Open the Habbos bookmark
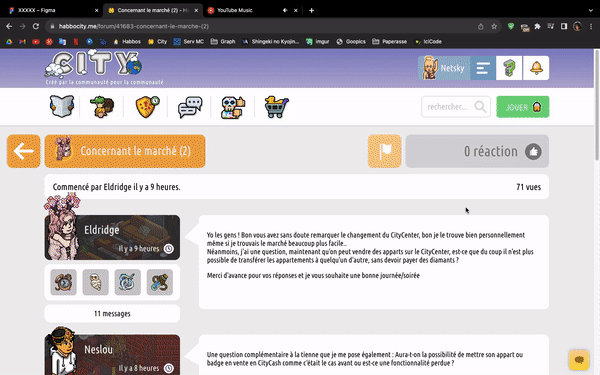 coord(127,42)
